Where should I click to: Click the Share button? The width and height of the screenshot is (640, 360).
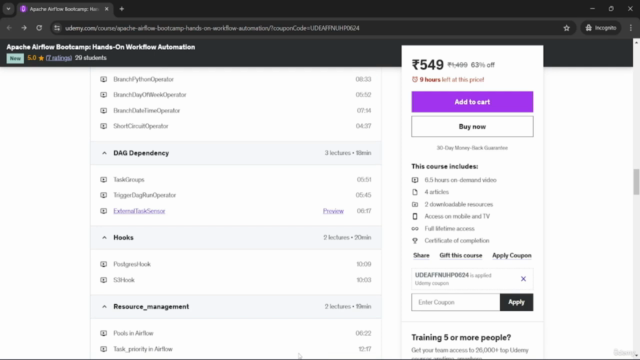[421, 255]
